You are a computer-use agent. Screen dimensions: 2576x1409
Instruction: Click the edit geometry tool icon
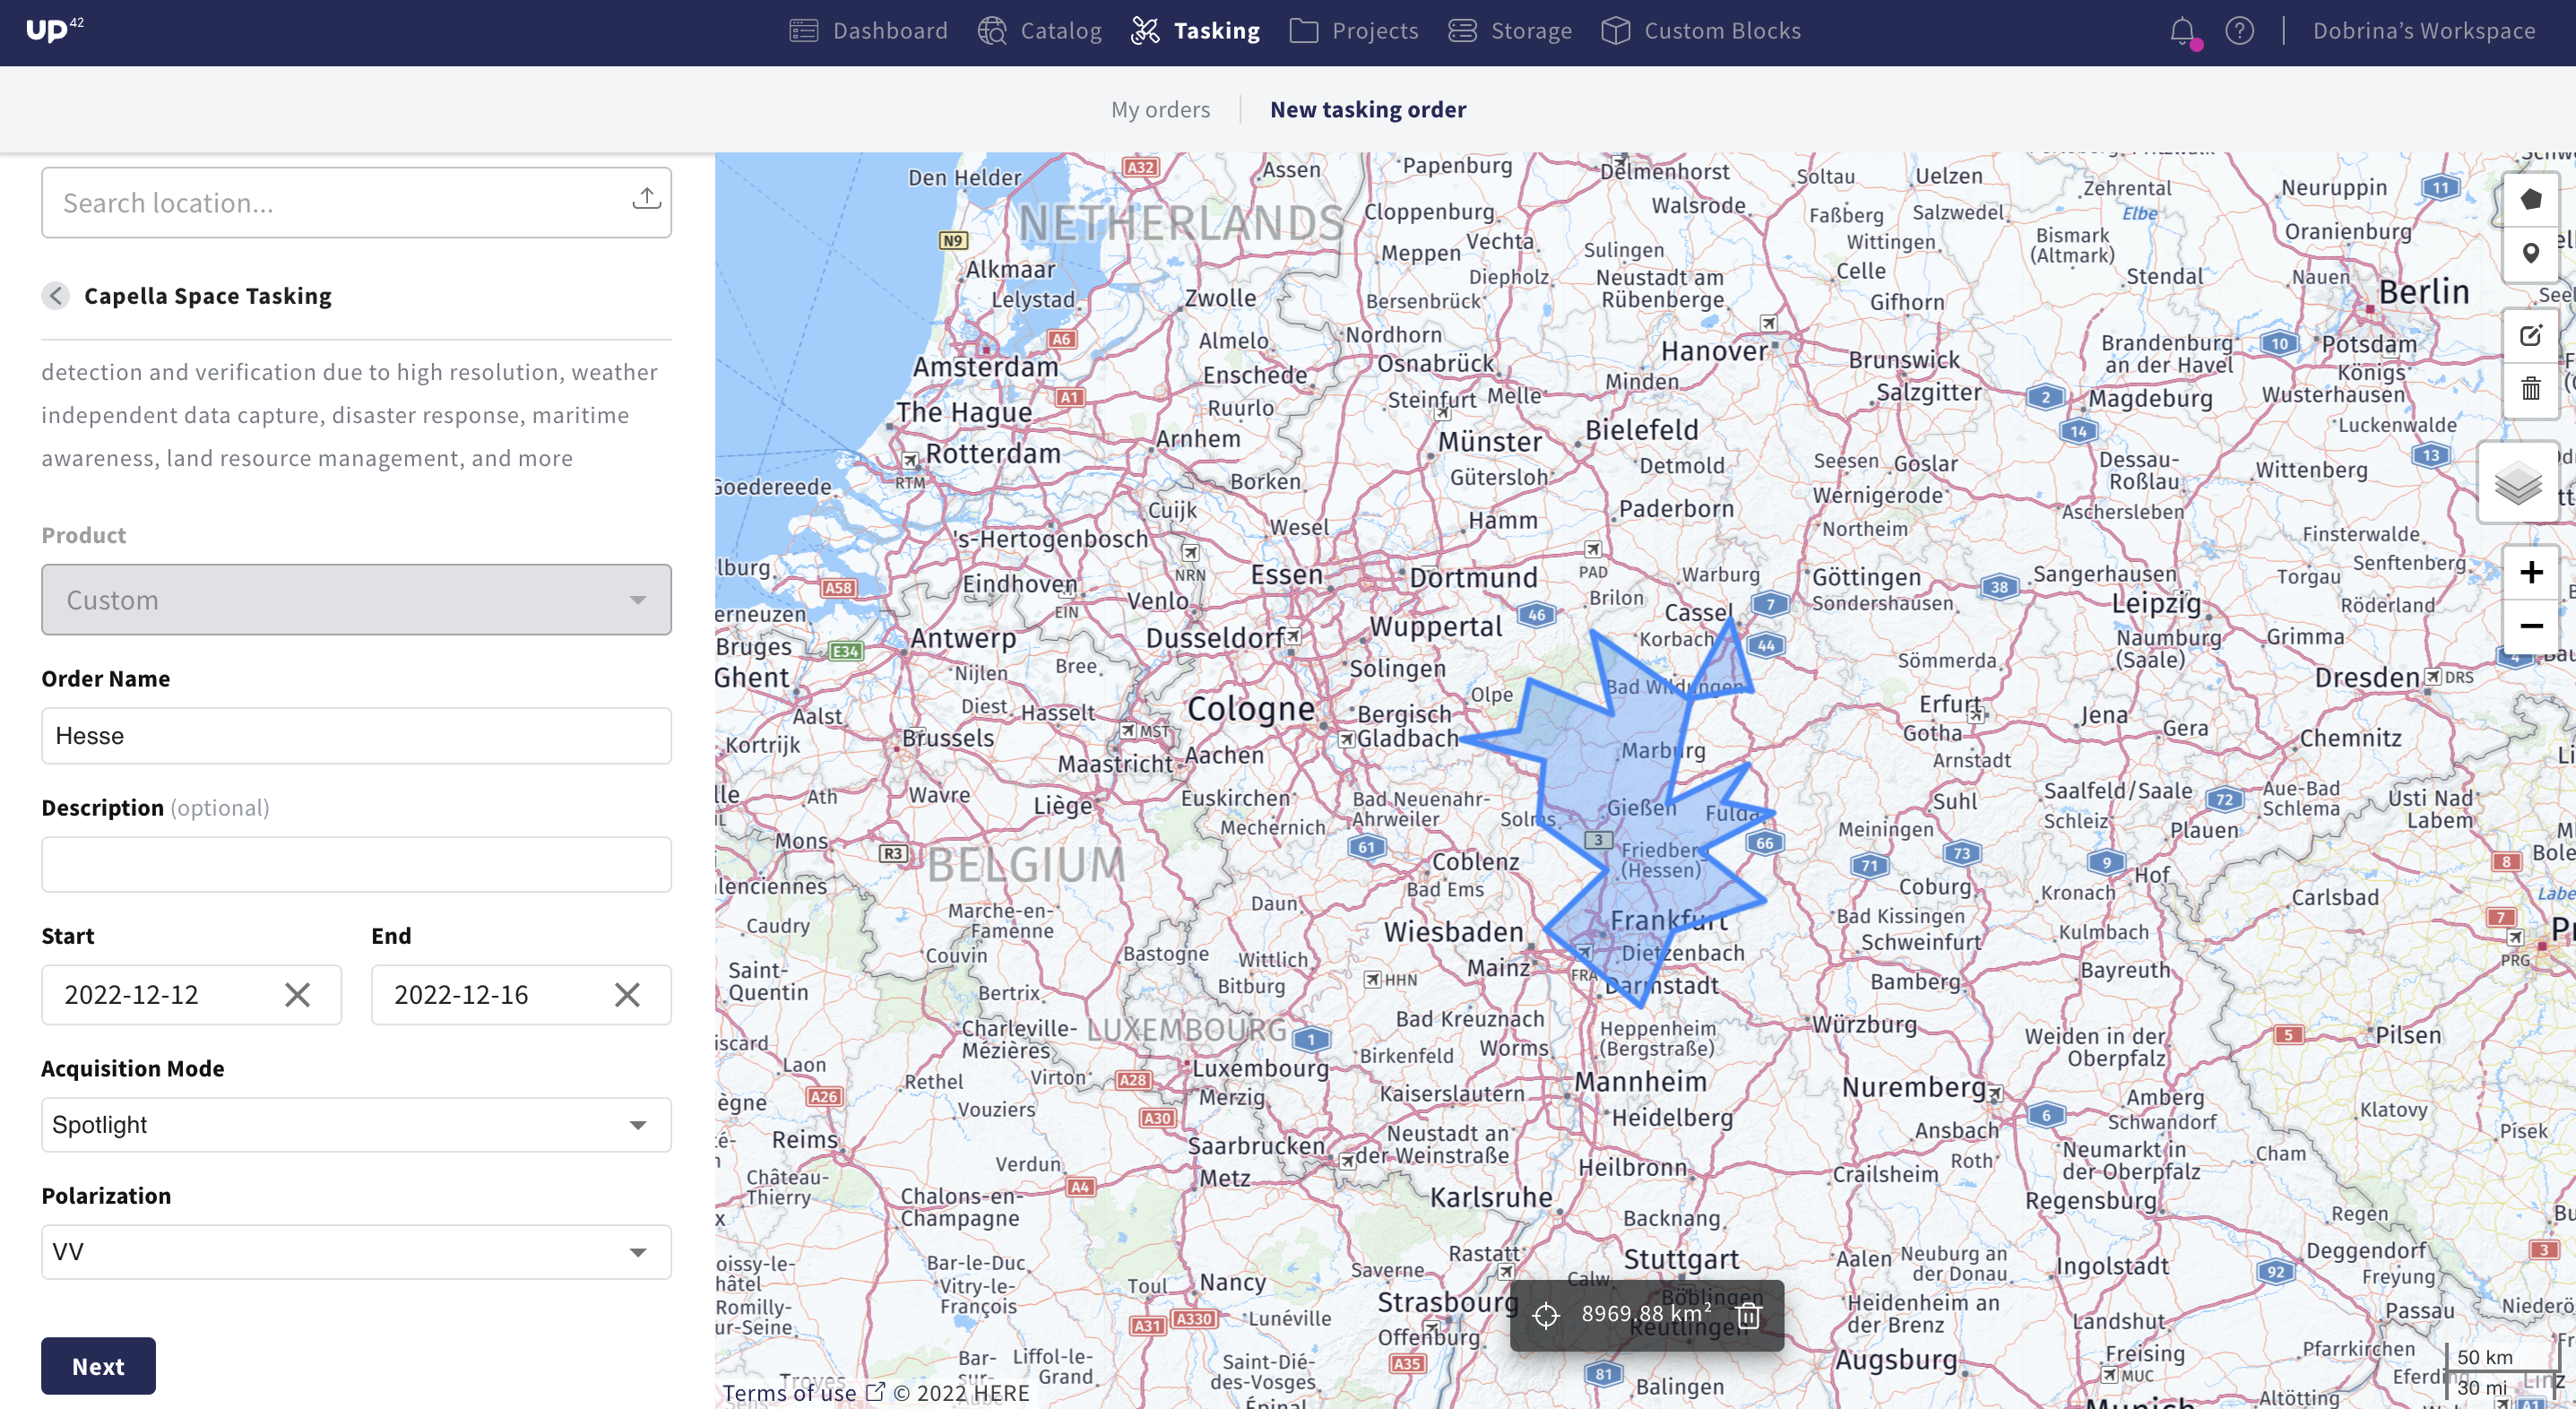(2530, 336)
